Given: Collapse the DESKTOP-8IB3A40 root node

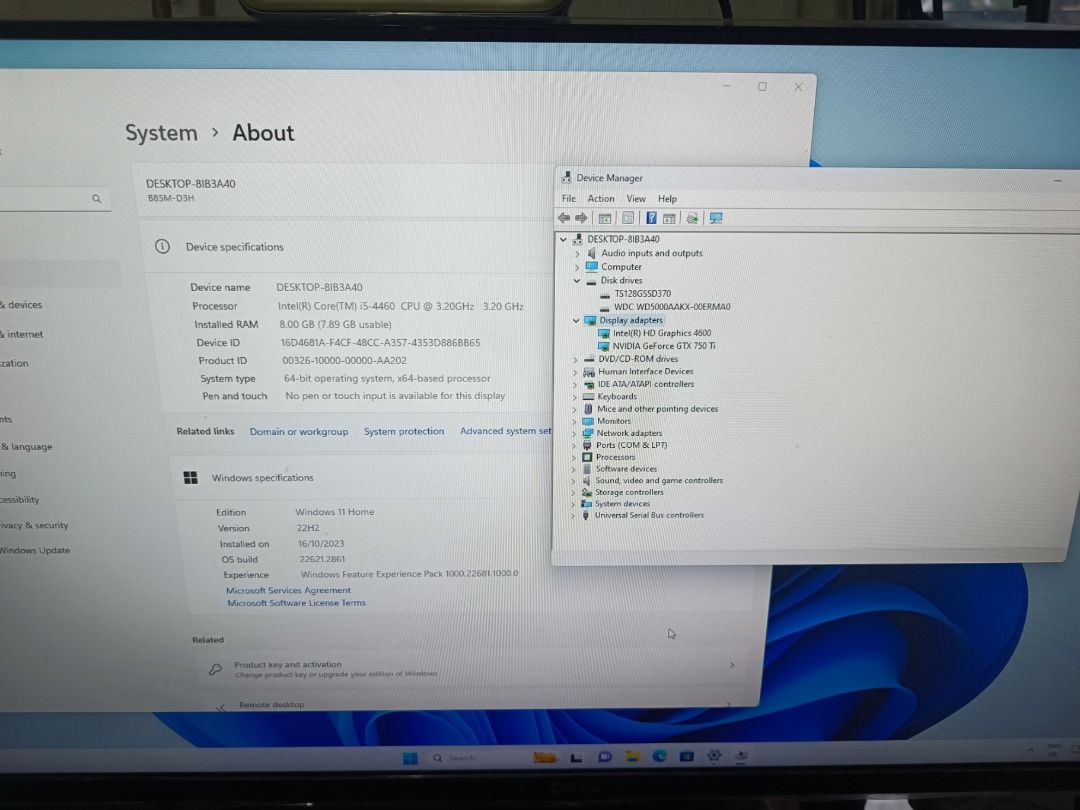Looking at the screenshot, I should pos(563,239).
